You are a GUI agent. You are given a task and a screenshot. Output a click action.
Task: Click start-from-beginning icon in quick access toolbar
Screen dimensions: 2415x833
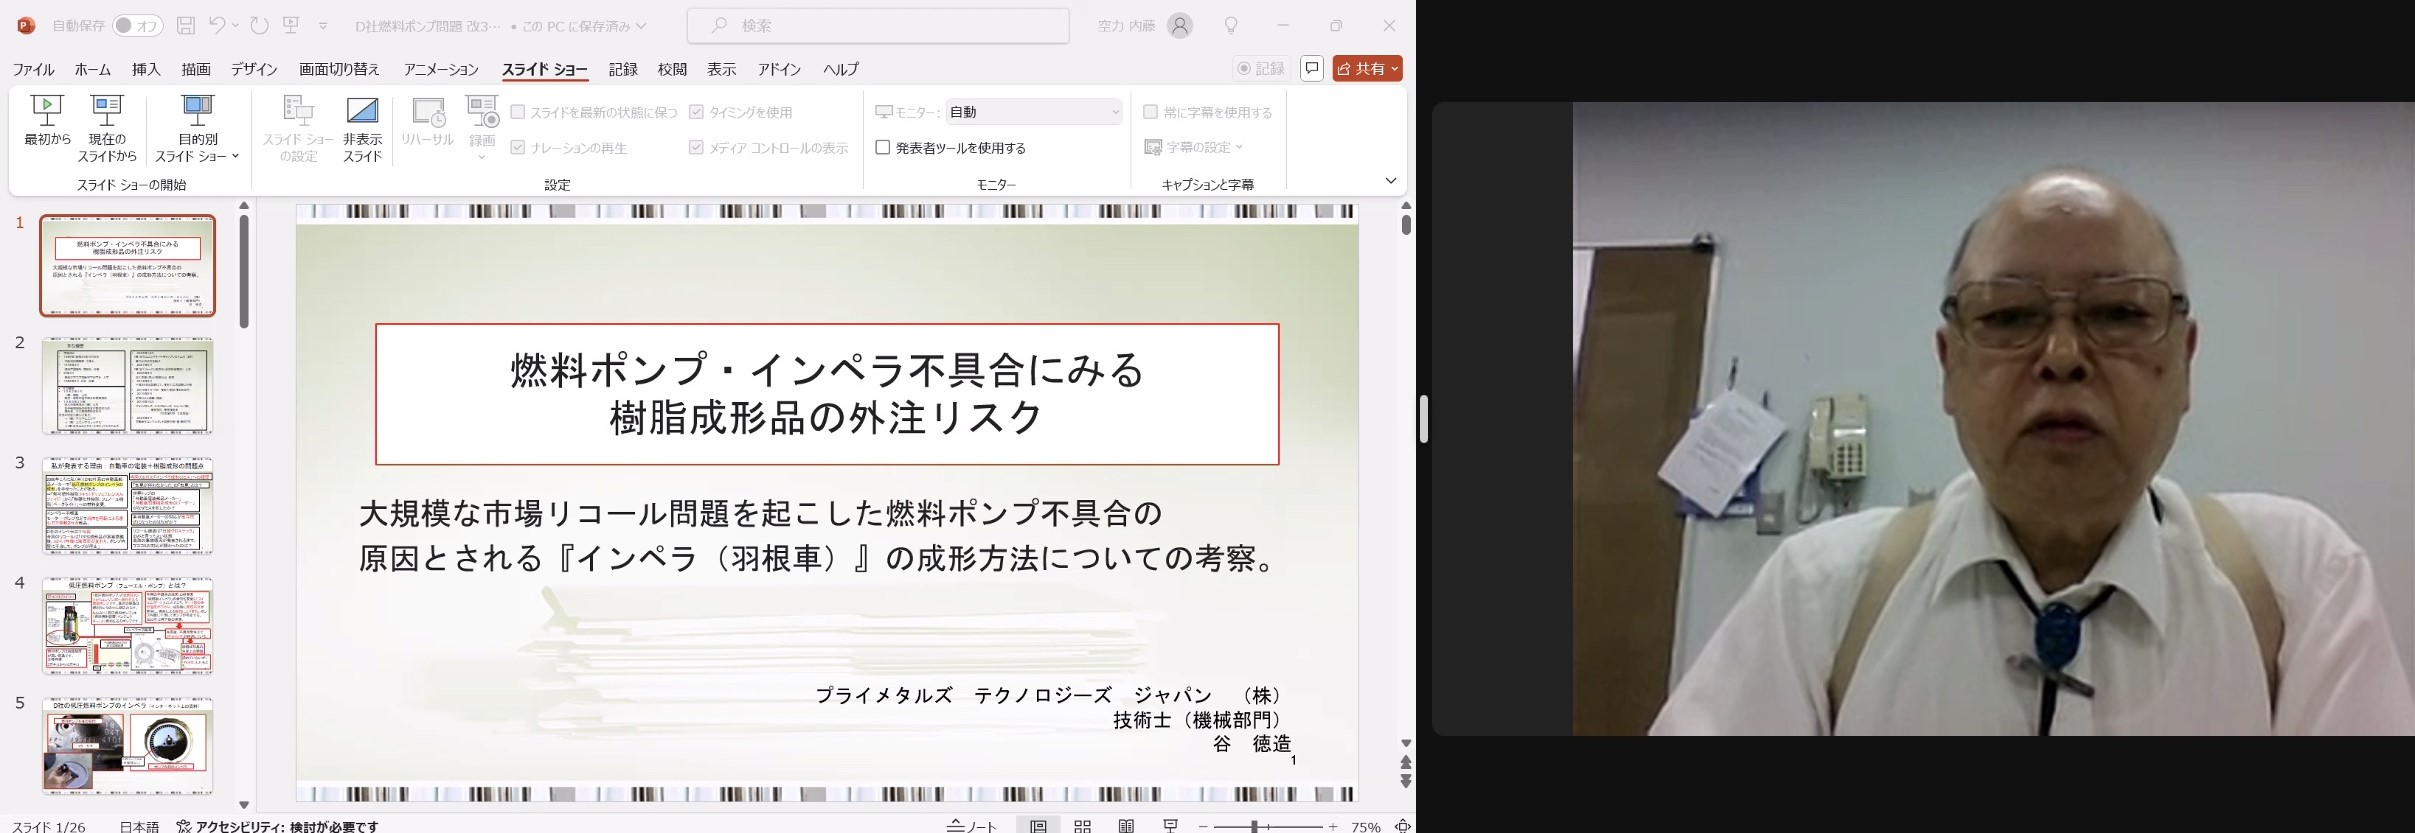pos(291,26)
